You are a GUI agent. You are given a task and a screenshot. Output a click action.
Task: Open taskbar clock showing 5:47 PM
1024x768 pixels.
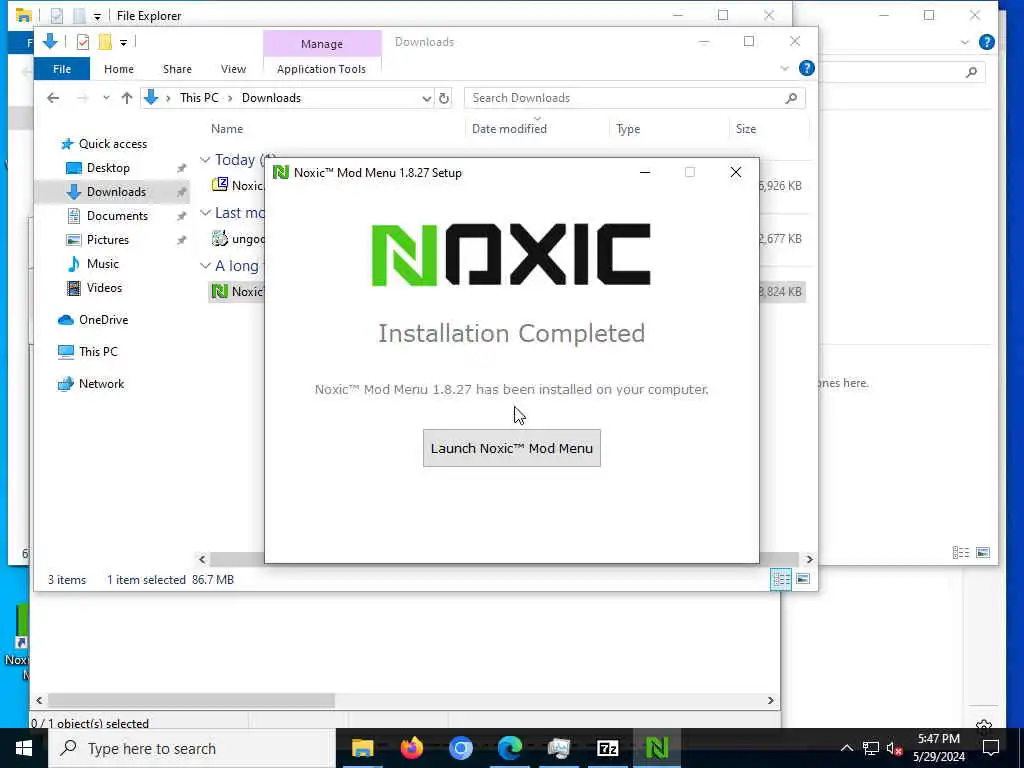[938, 748]
